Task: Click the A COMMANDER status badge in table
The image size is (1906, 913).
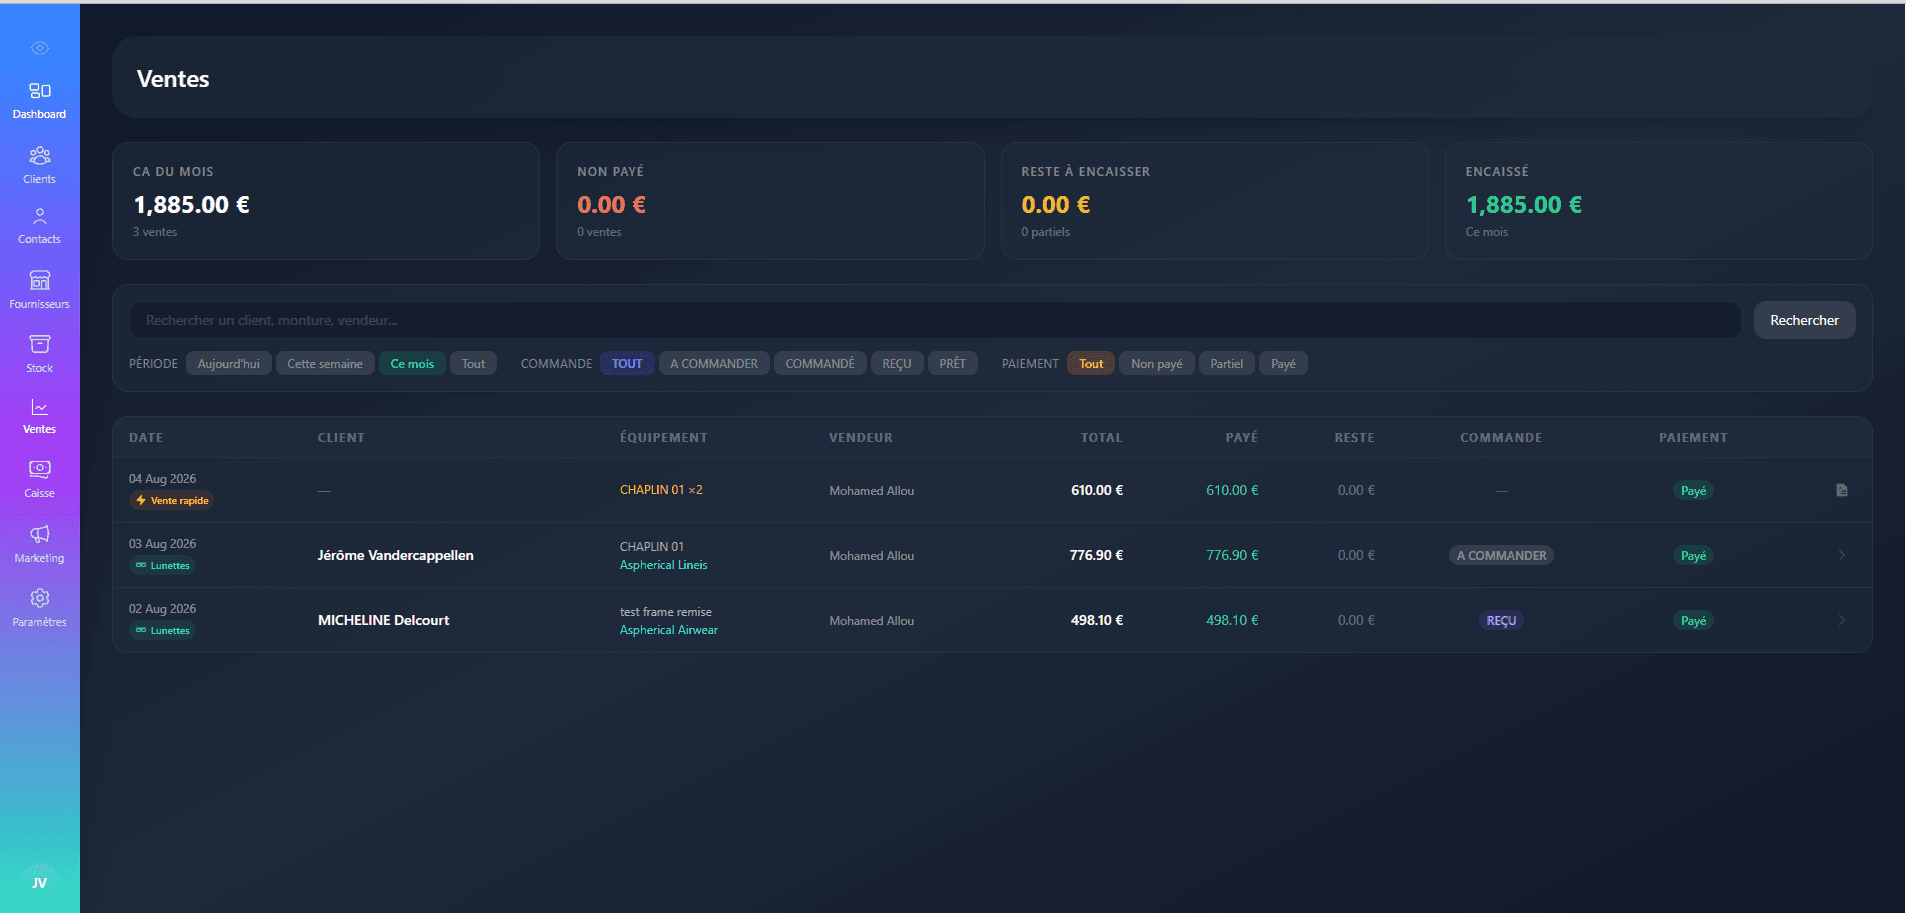Action: tap(1501, 555)
